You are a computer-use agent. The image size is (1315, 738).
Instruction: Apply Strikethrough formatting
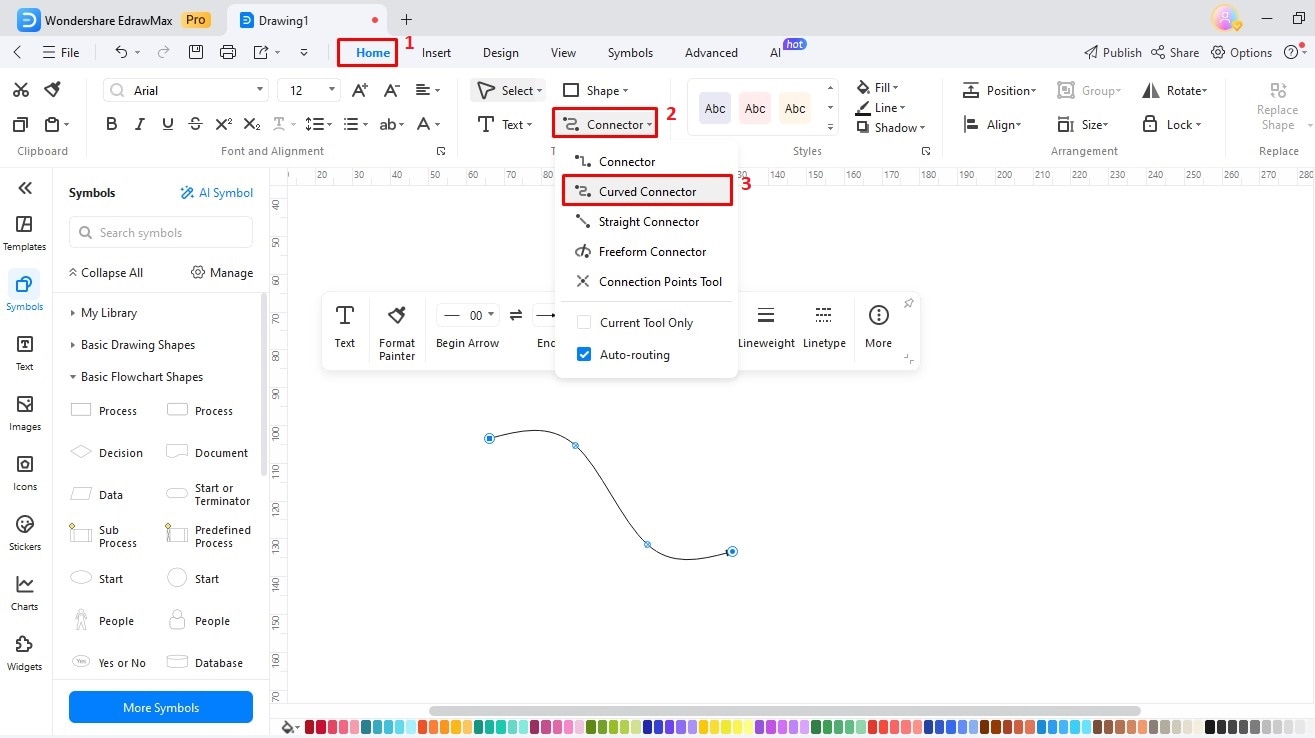(x=196, y=124)
